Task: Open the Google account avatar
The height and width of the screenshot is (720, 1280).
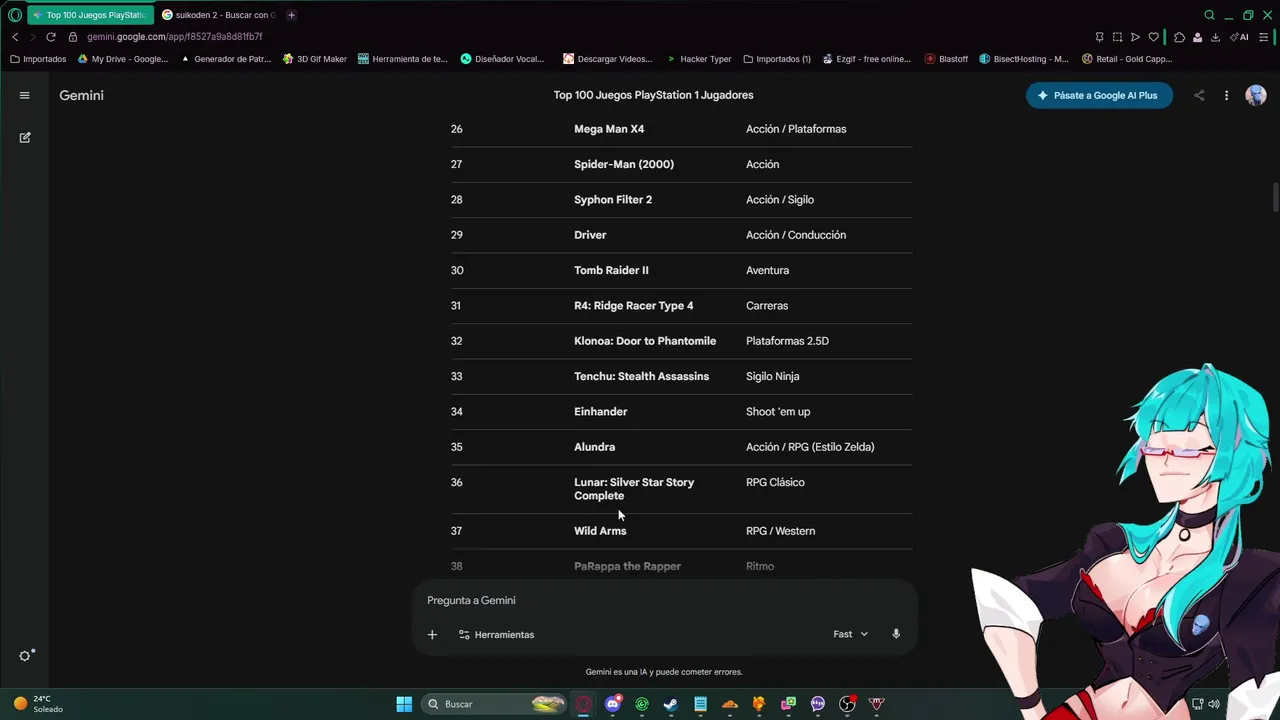Action: point(1256,95)
